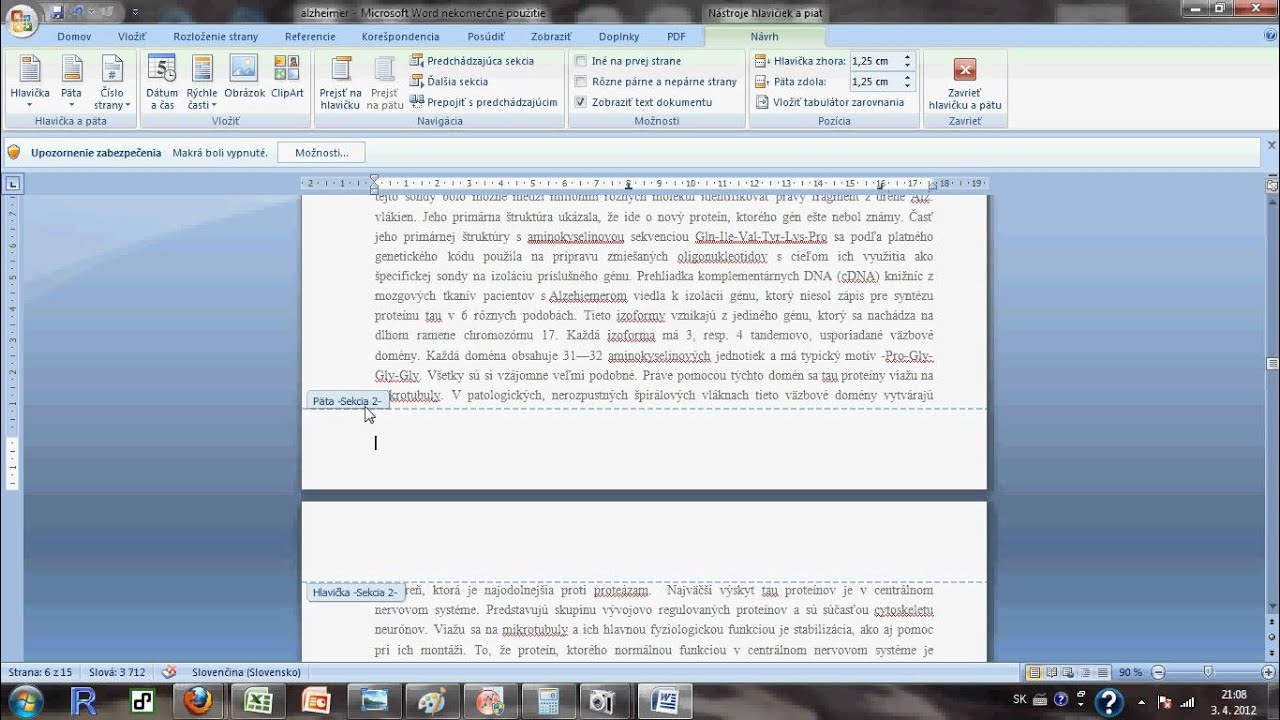Click Slovenčina language indicator in status bar

[246, 672]
